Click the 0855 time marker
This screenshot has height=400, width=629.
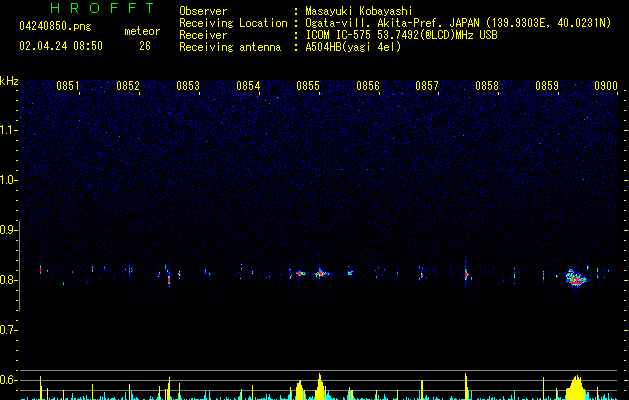tap(308, 86)
